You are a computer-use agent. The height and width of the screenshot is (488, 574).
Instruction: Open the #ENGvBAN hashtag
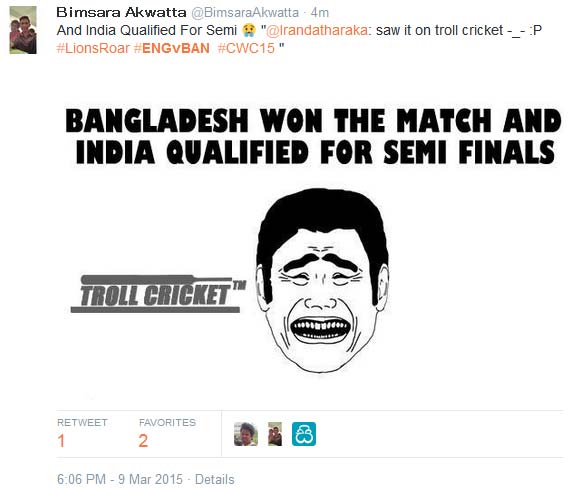pos(172,48)
